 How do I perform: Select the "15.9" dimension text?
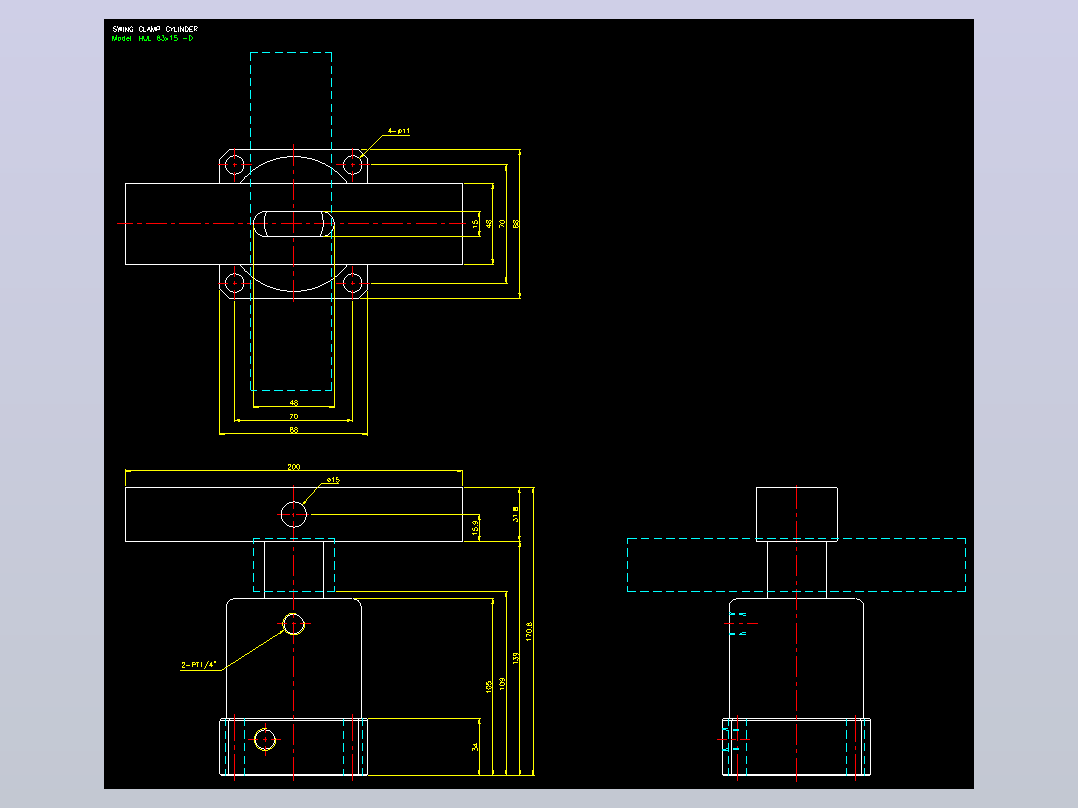tap(475, 527)
